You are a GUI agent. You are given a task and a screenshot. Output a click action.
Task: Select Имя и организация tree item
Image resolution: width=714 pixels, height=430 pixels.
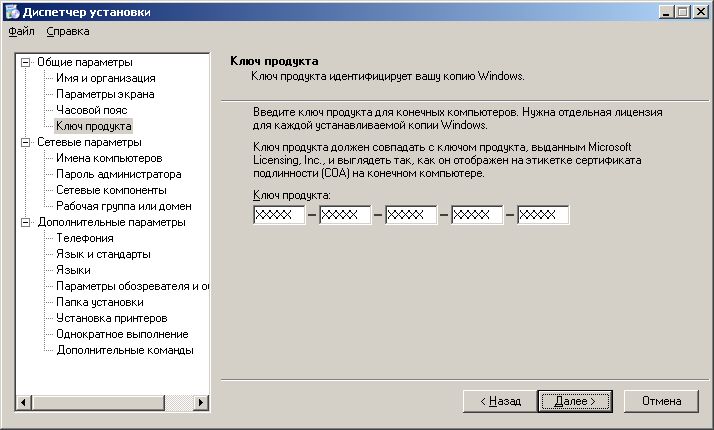point(106,78)
